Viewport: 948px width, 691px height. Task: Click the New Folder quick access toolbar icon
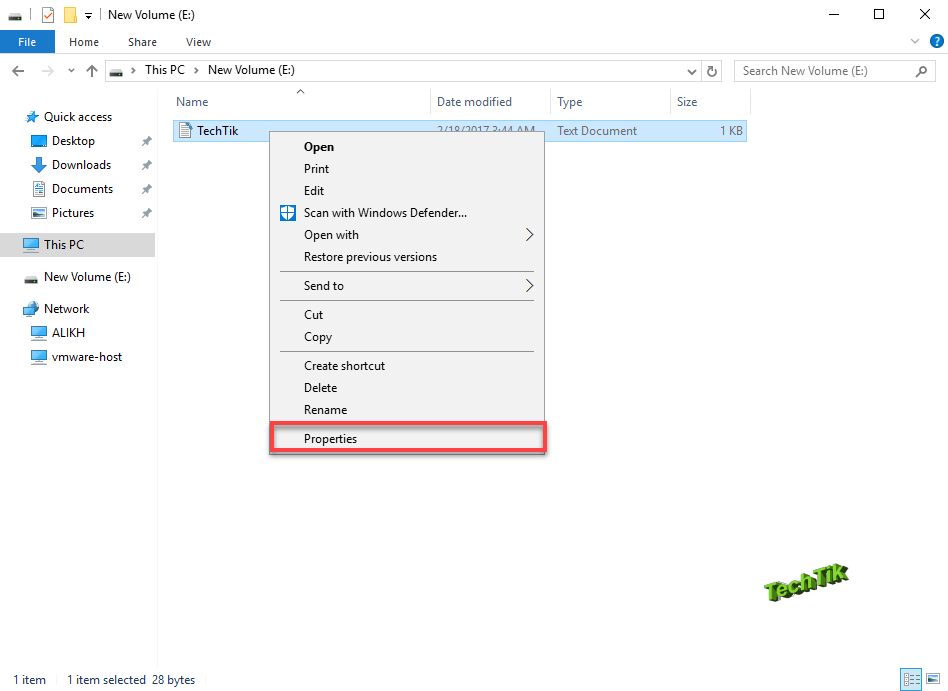tap(71, 15)
